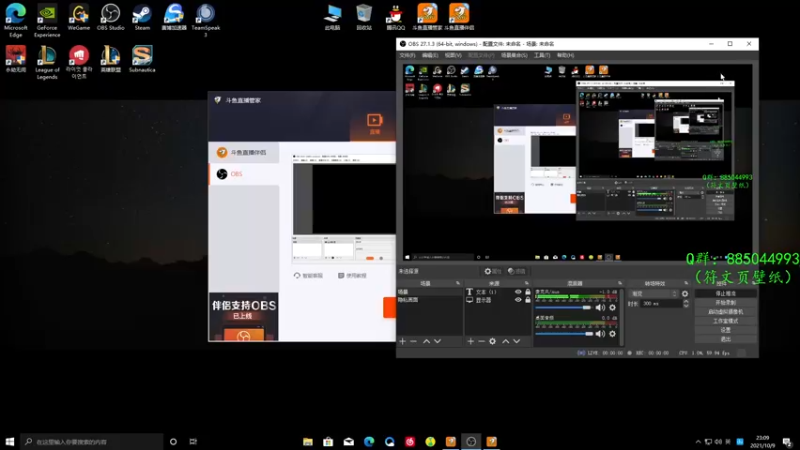Hide the display capture source via eye icon

pos(518,300)
